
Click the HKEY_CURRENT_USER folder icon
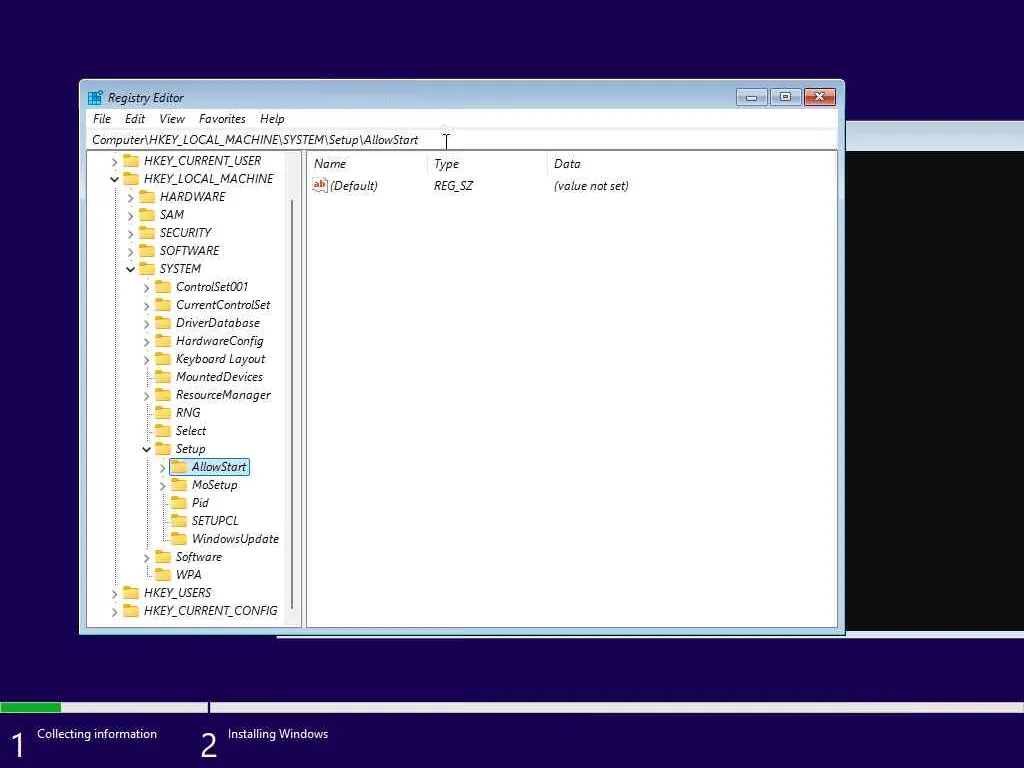(x=131, y=161)
